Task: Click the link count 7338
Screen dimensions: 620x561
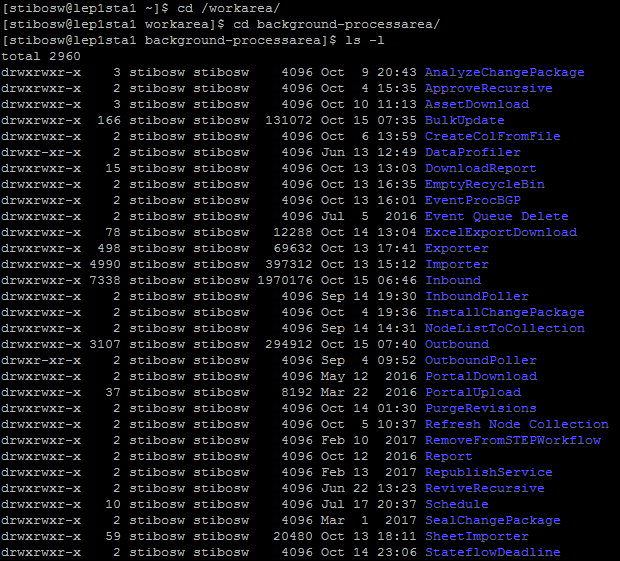Action: click(x=105, y=281)
